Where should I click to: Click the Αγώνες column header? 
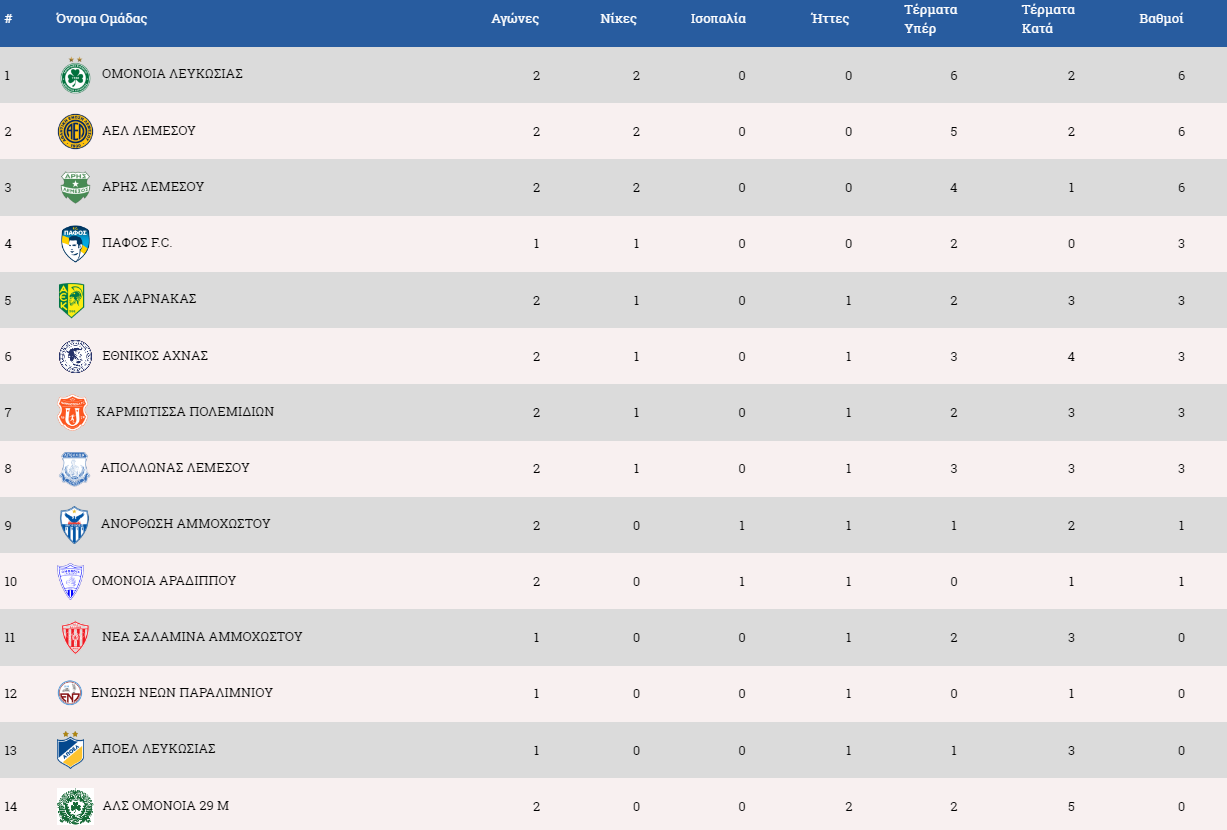click(515, 19)
